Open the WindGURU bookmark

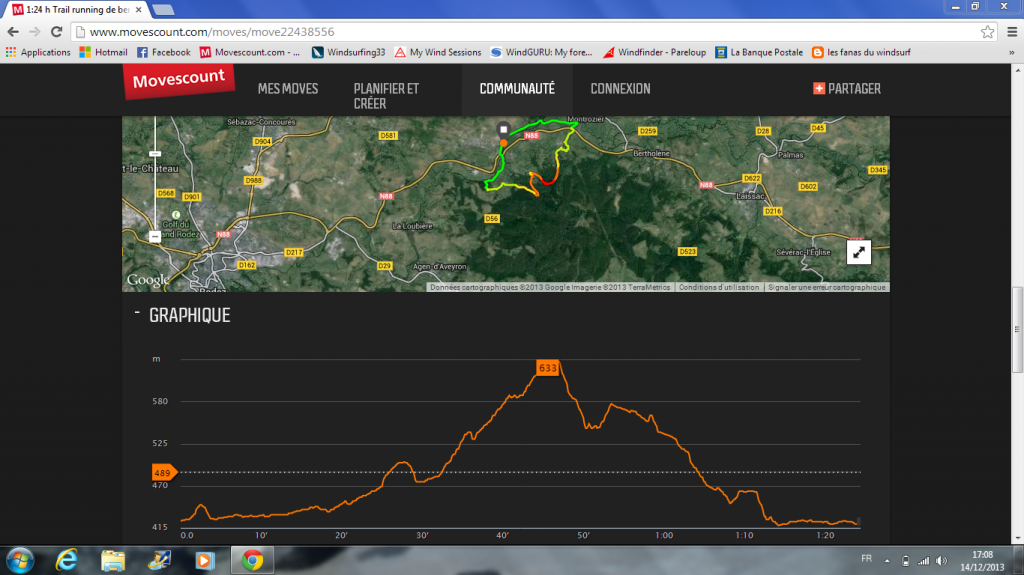point(541,52)
